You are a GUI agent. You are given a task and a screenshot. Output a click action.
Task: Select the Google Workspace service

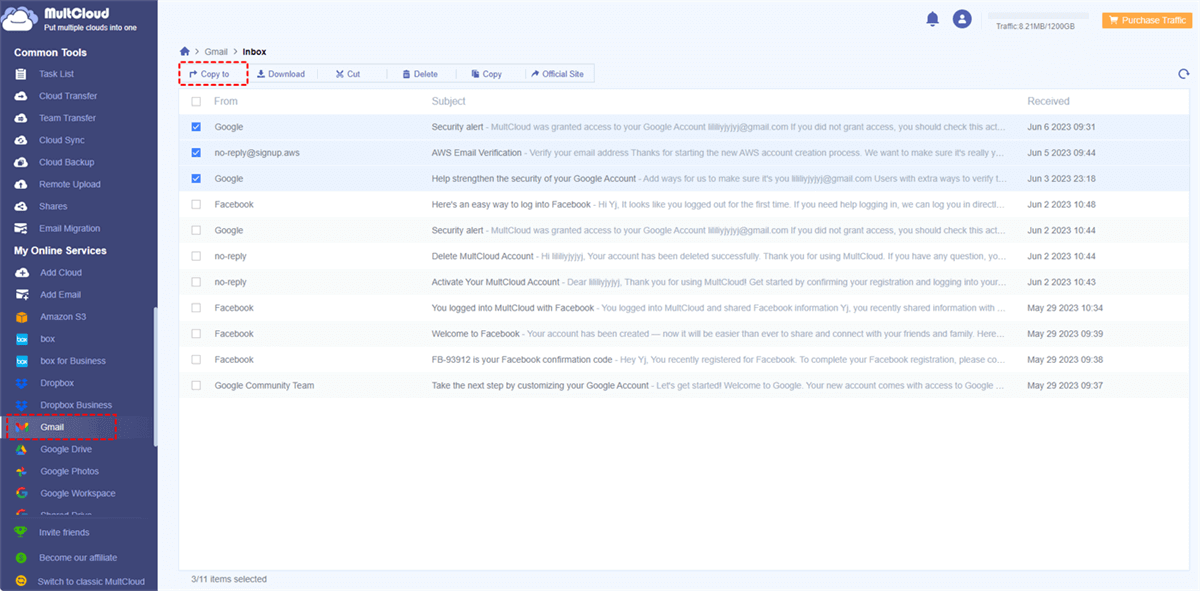77,493
